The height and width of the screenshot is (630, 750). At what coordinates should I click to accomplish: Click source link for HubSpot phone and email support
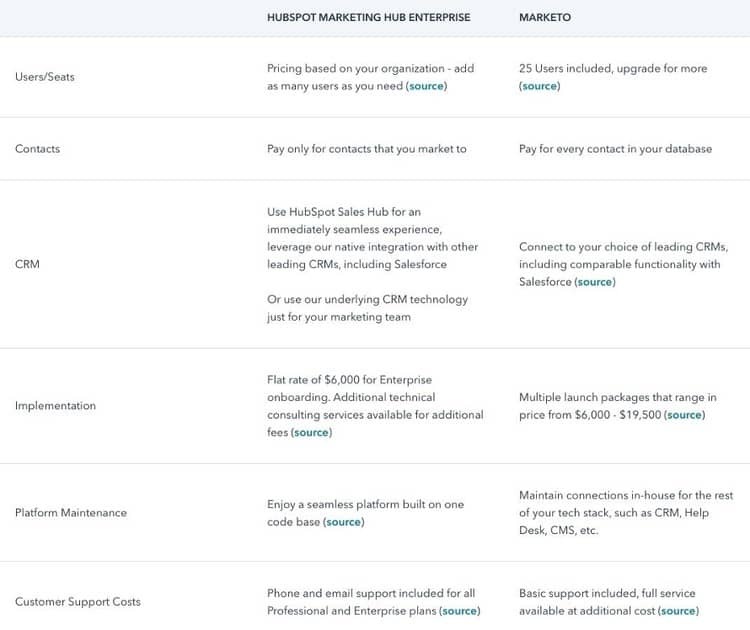[460, 611]
